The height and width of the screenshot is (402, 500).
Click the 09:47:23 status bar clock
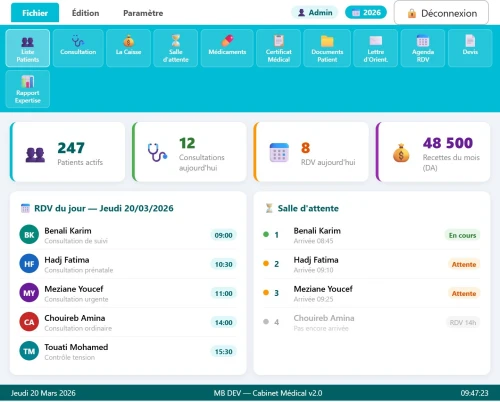click(x=474, y=393)
